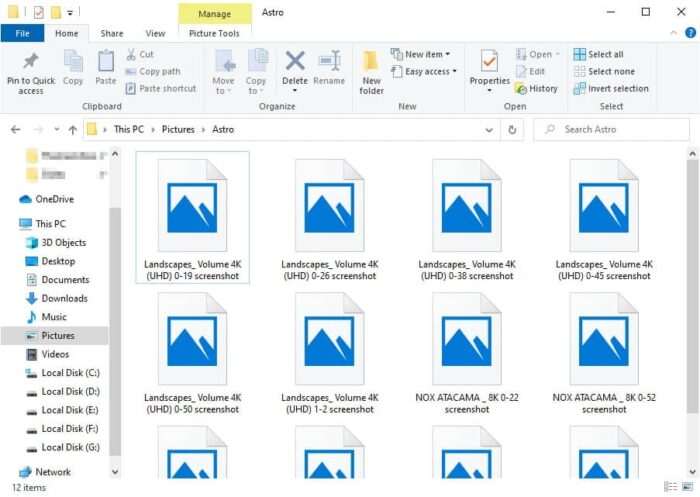
Task: Select NOX ATACAMA 8K 0-22 screenshot
Action: [467, 353]
